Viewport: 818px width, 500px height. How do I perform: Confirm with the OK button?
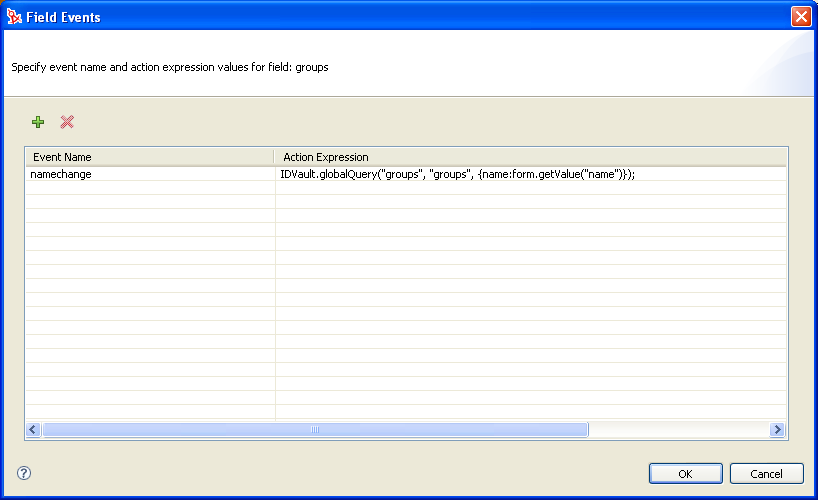(685, 473)
